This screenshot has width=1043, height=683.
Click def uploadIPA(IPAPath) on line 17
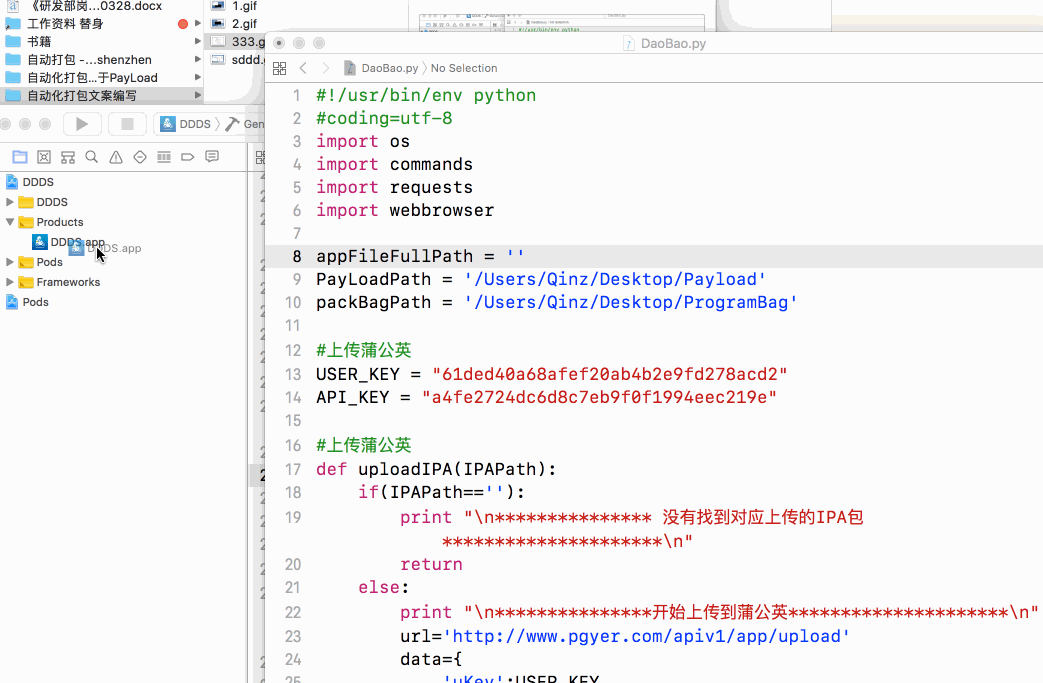coord(436,469)
